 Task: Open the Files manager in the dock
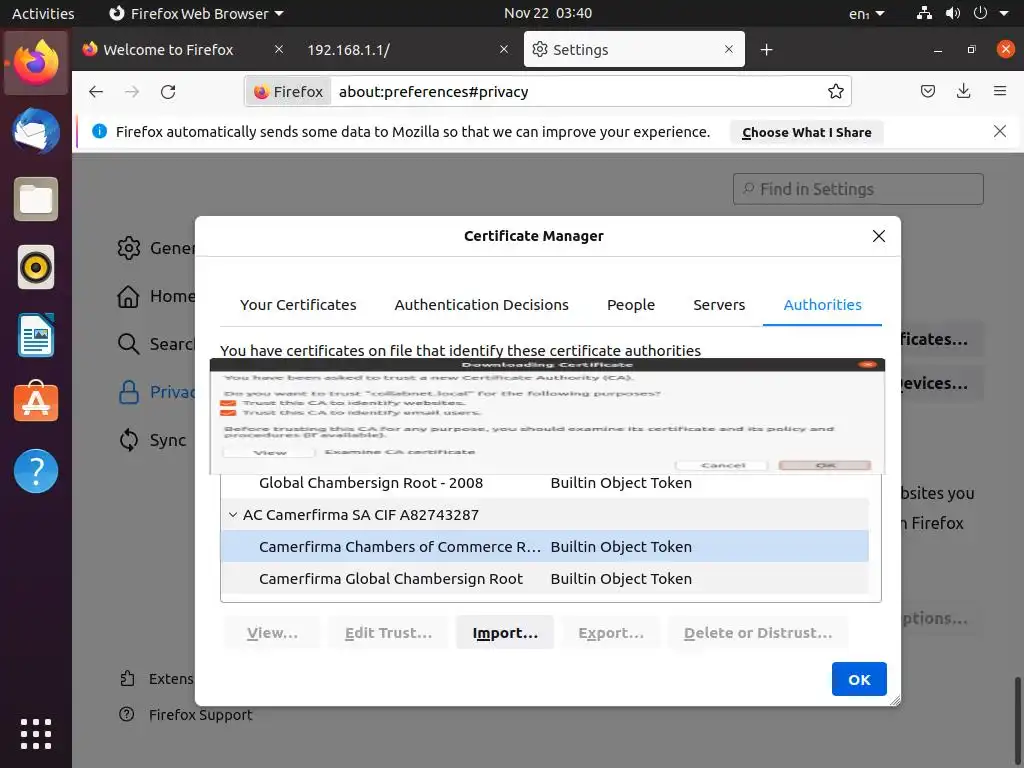[x=36, y=199]
